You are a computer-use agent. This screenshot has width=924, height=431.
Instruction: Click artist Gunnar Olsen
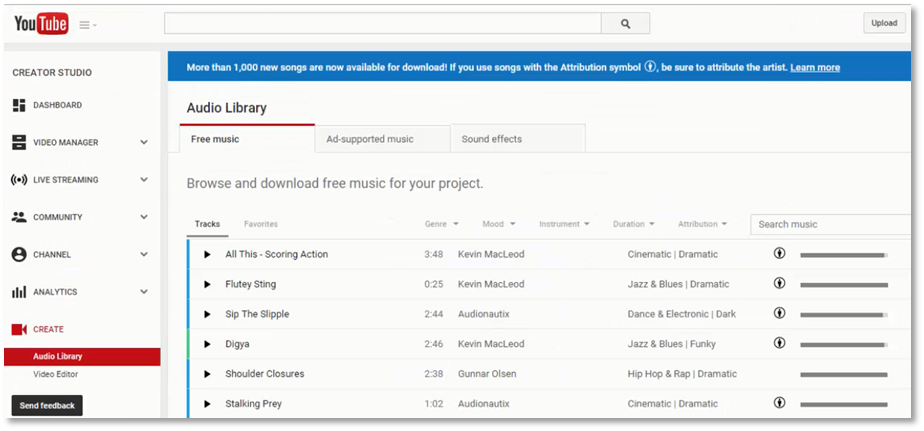487,374
